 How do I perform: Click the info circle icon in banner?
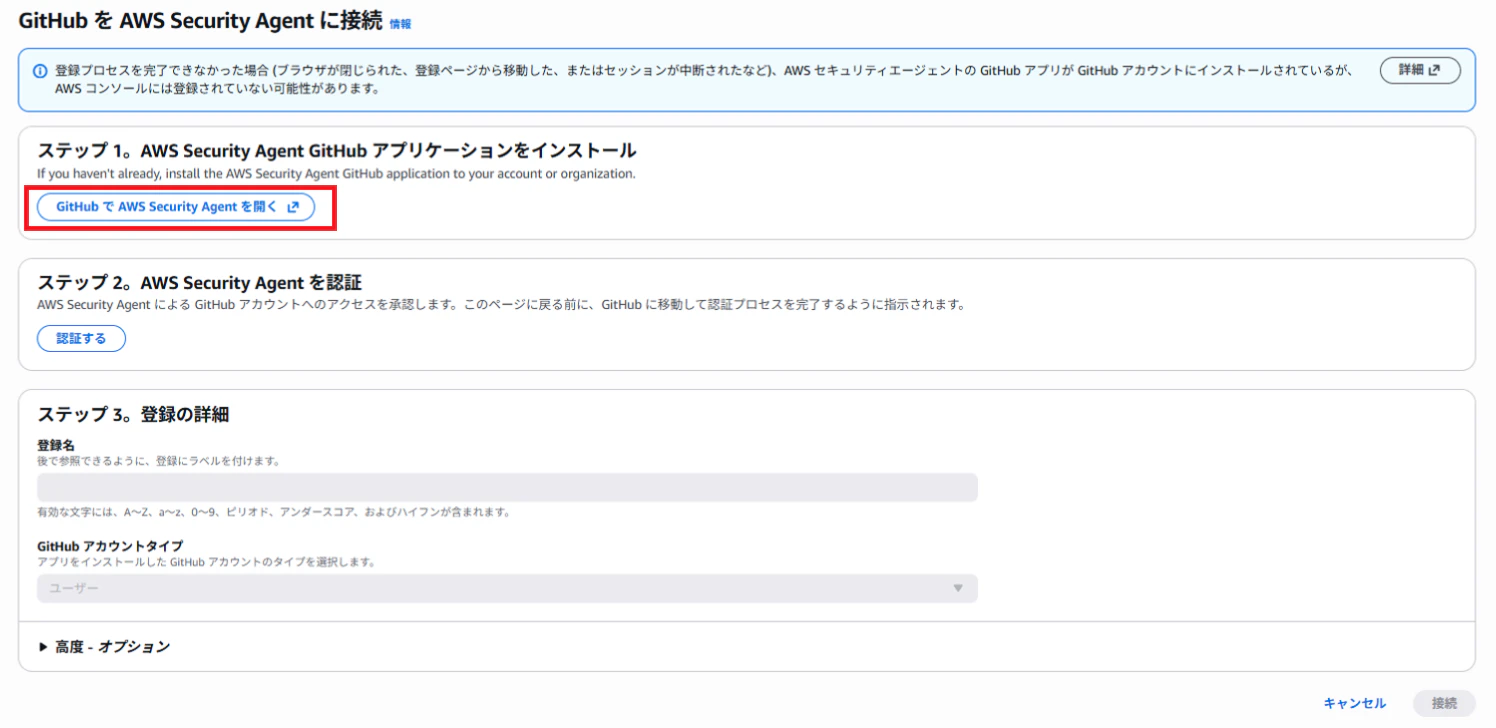[x=40, y=71]
